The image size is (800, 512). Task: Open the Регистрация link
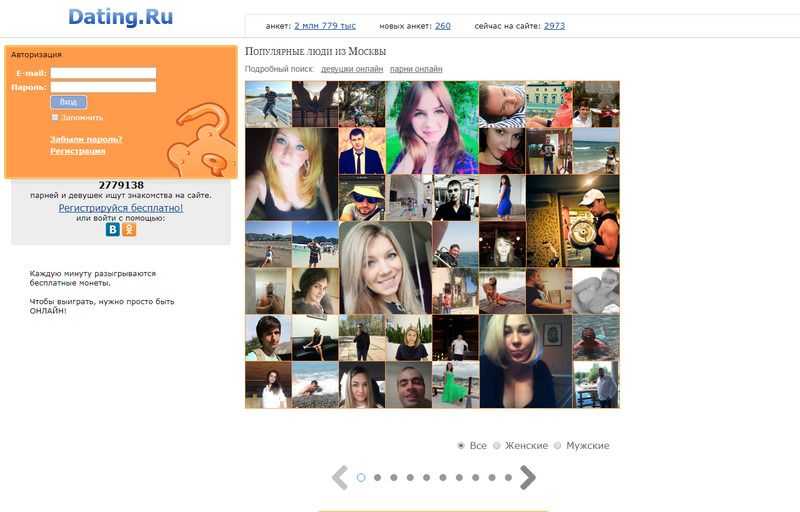78,151
